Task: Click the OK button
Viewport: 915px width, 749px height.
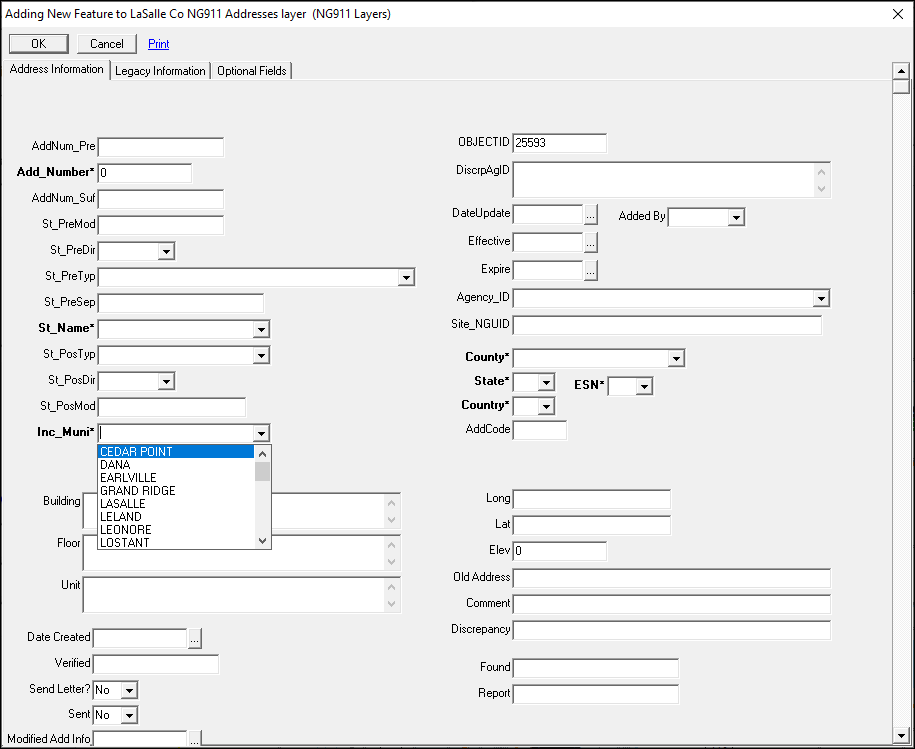Action: (x=39, y=44)
